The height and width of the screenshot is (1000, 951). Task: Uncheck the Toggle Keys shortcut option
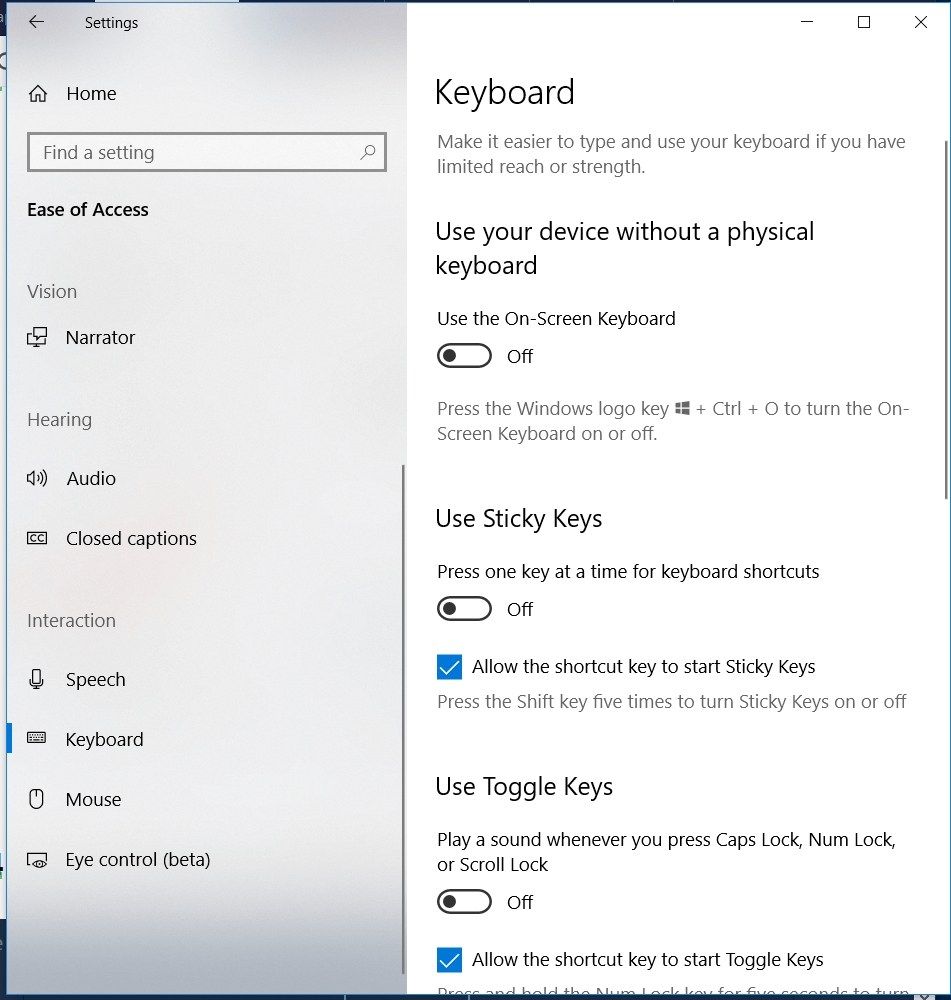[449, 959]
